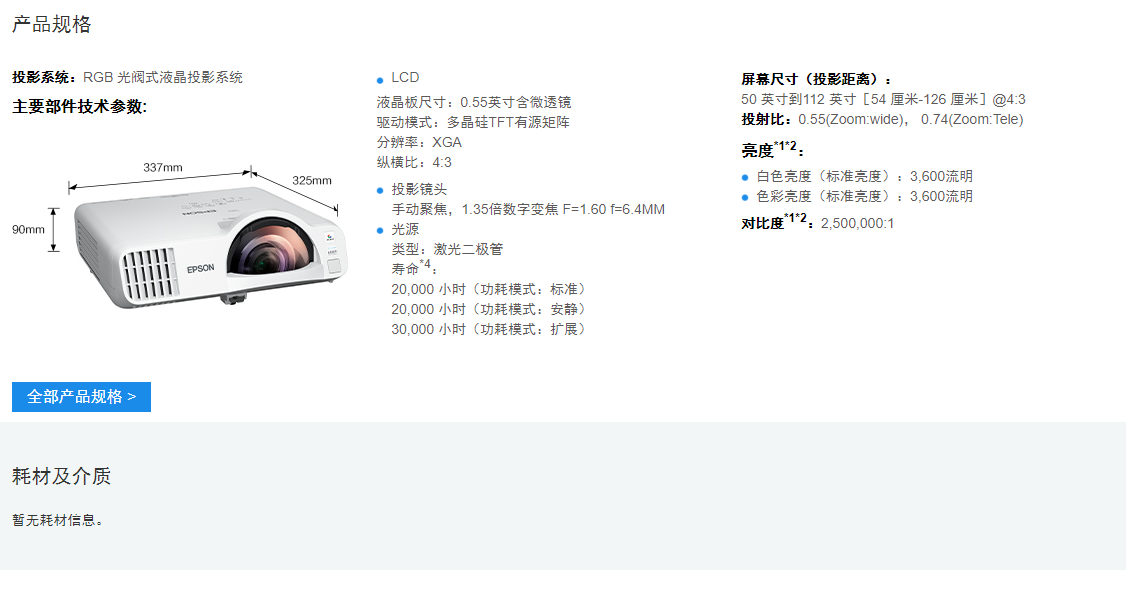This screenshot has width=1126, height=594.
Task: Click the 暂无耗材信息 text
Action: (57, 520)
